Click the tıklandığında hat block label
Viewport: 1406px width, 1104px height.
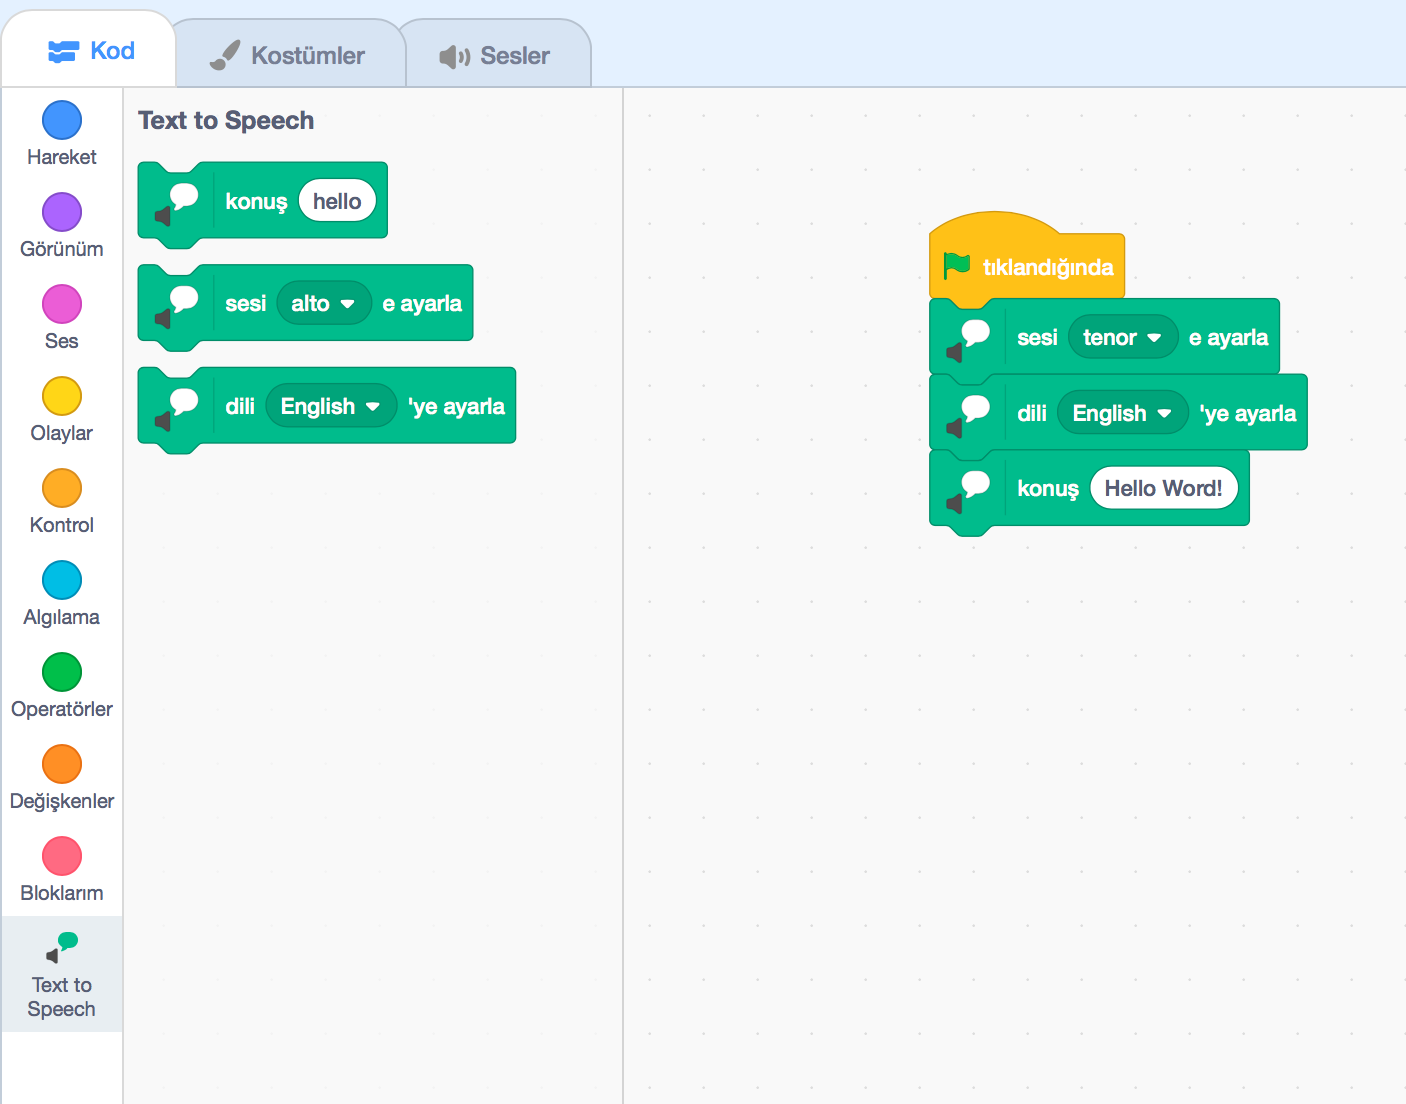click(x=1048, y=267)
